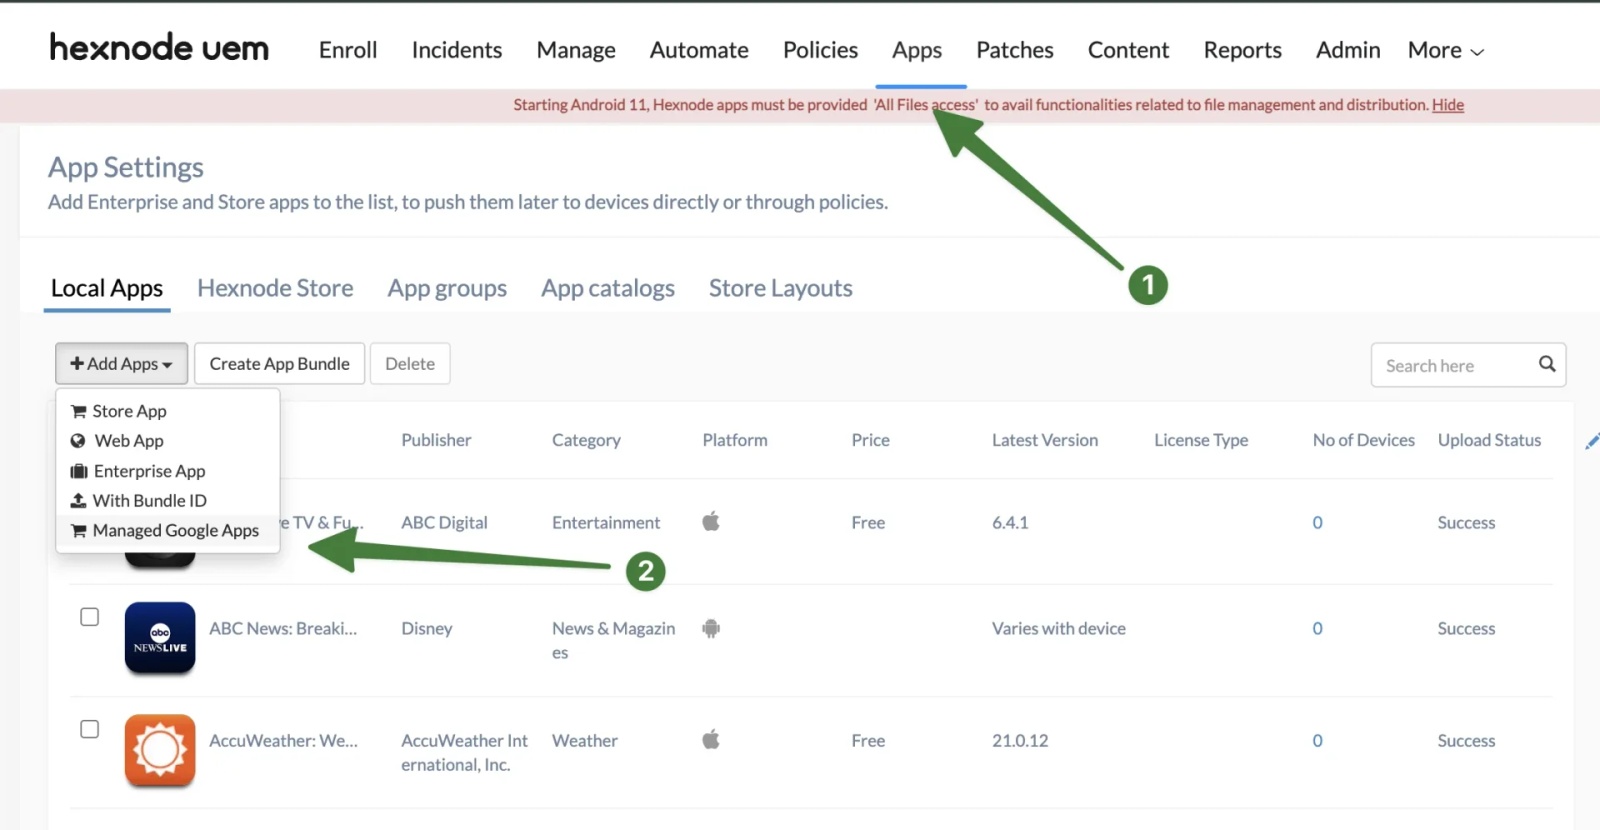
Task: Click the Entertainment category cell
Action: coord(606,522)
